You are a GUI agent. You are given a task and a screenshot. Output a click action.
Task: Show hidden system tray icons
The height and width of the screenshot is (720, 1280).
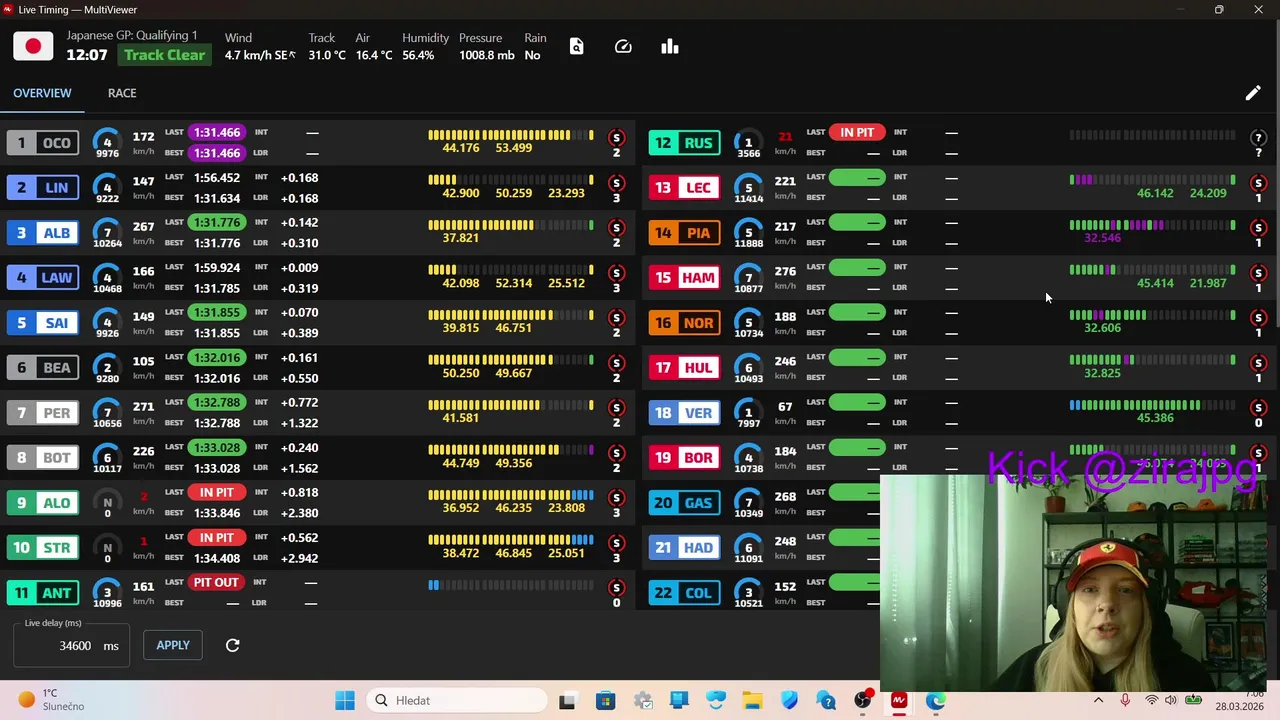click(x=1098, y=700)
